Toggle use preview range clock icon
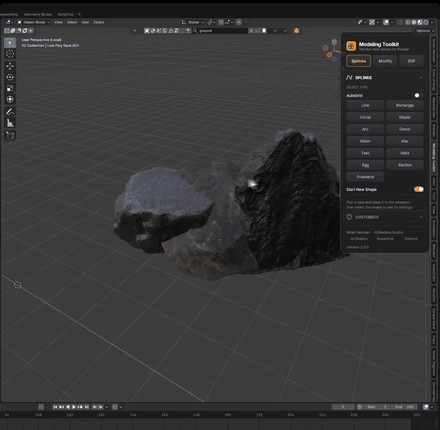Image resolution: width=440 pixels, height=430 pixels. 360,407
